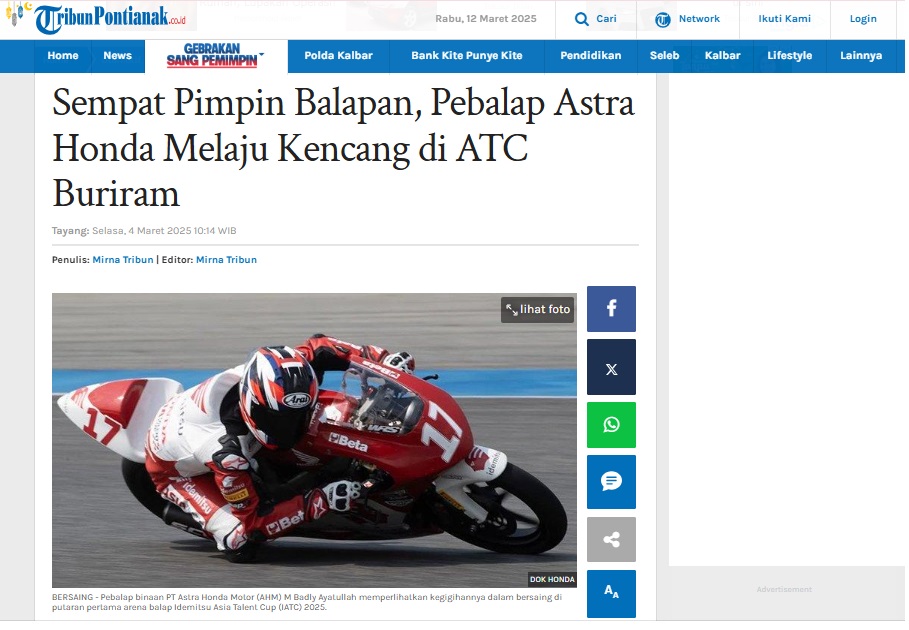Open the Tribun Network icon menu
This screenshot has width=909, height=630.
coord(663,20)
